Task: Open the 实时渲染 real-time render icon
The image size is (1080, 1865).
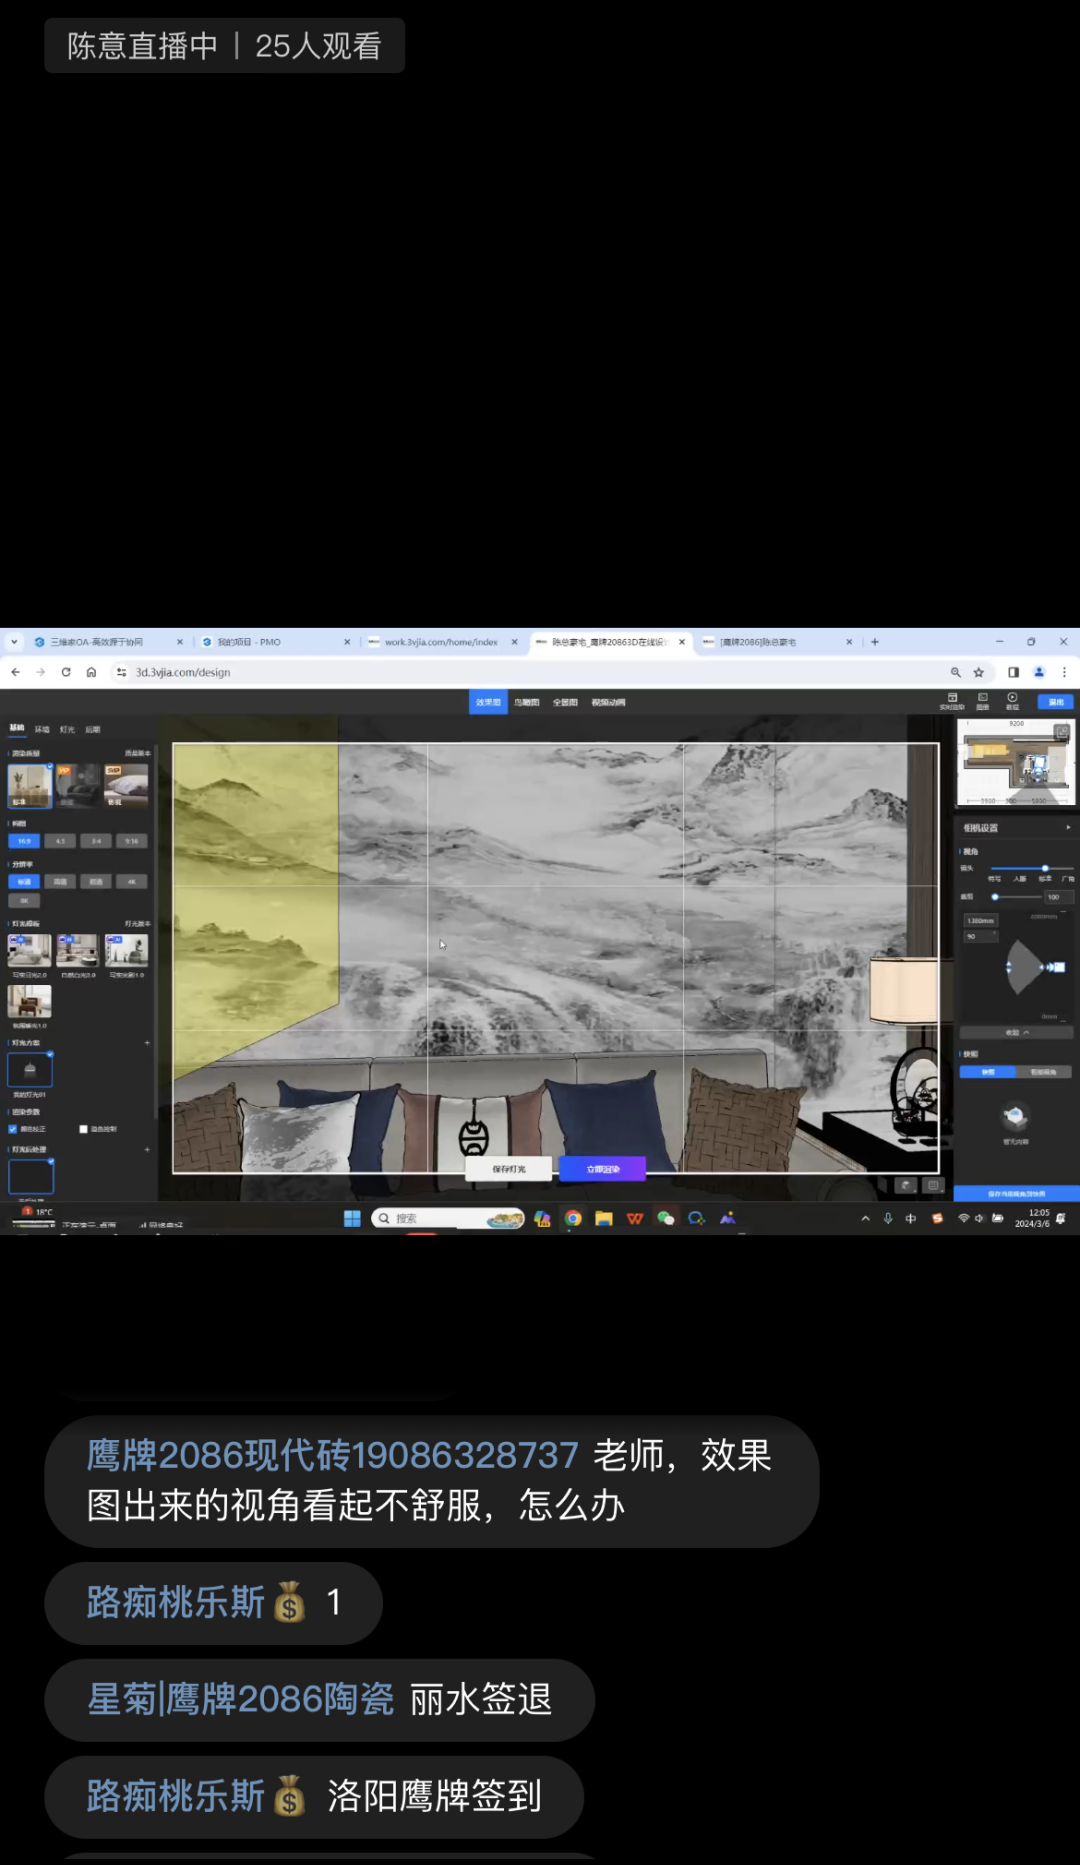Action: (x=952, y=700)
